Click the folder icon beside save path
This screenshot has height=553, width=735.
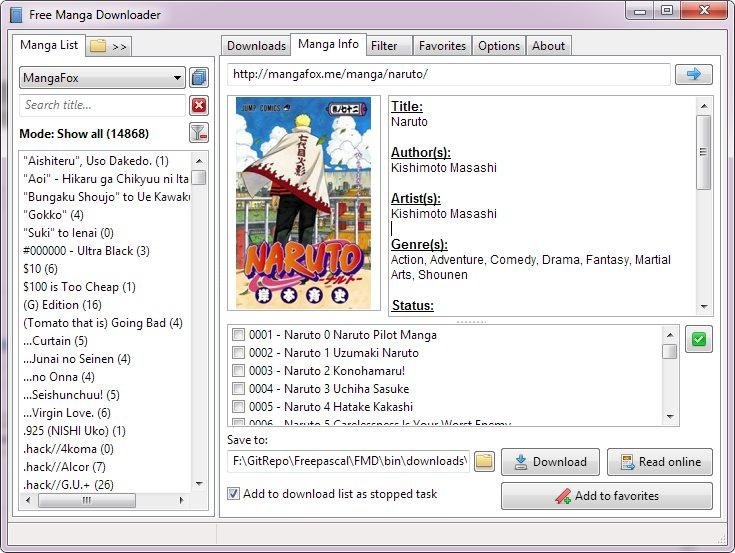484,461
